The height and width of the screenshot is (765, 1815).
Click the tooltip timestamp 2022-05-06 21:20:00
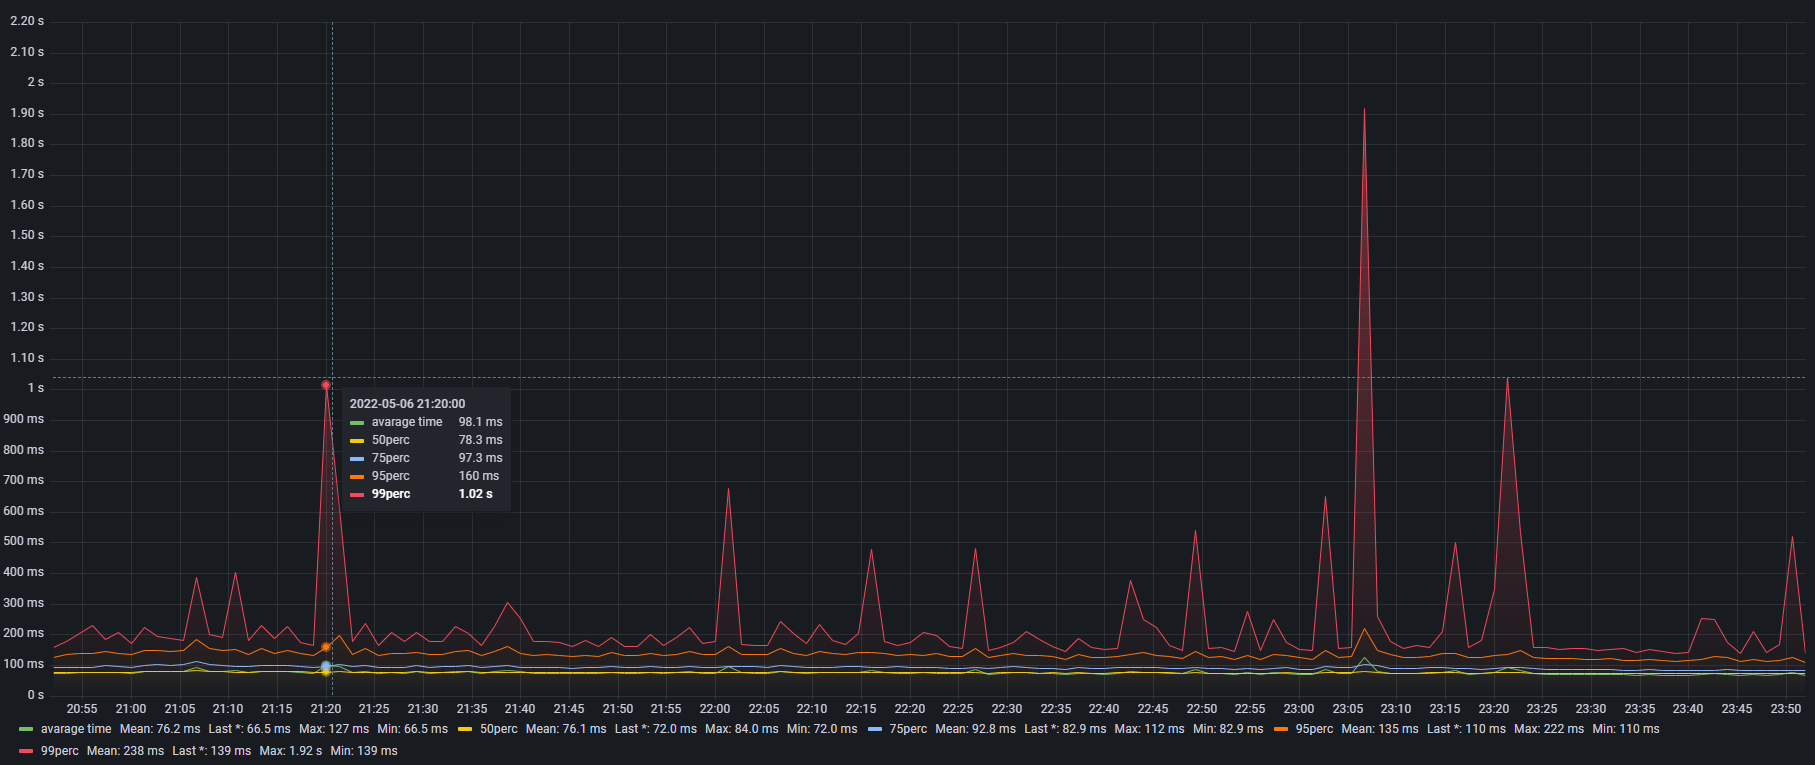click(x=407, y=404)
